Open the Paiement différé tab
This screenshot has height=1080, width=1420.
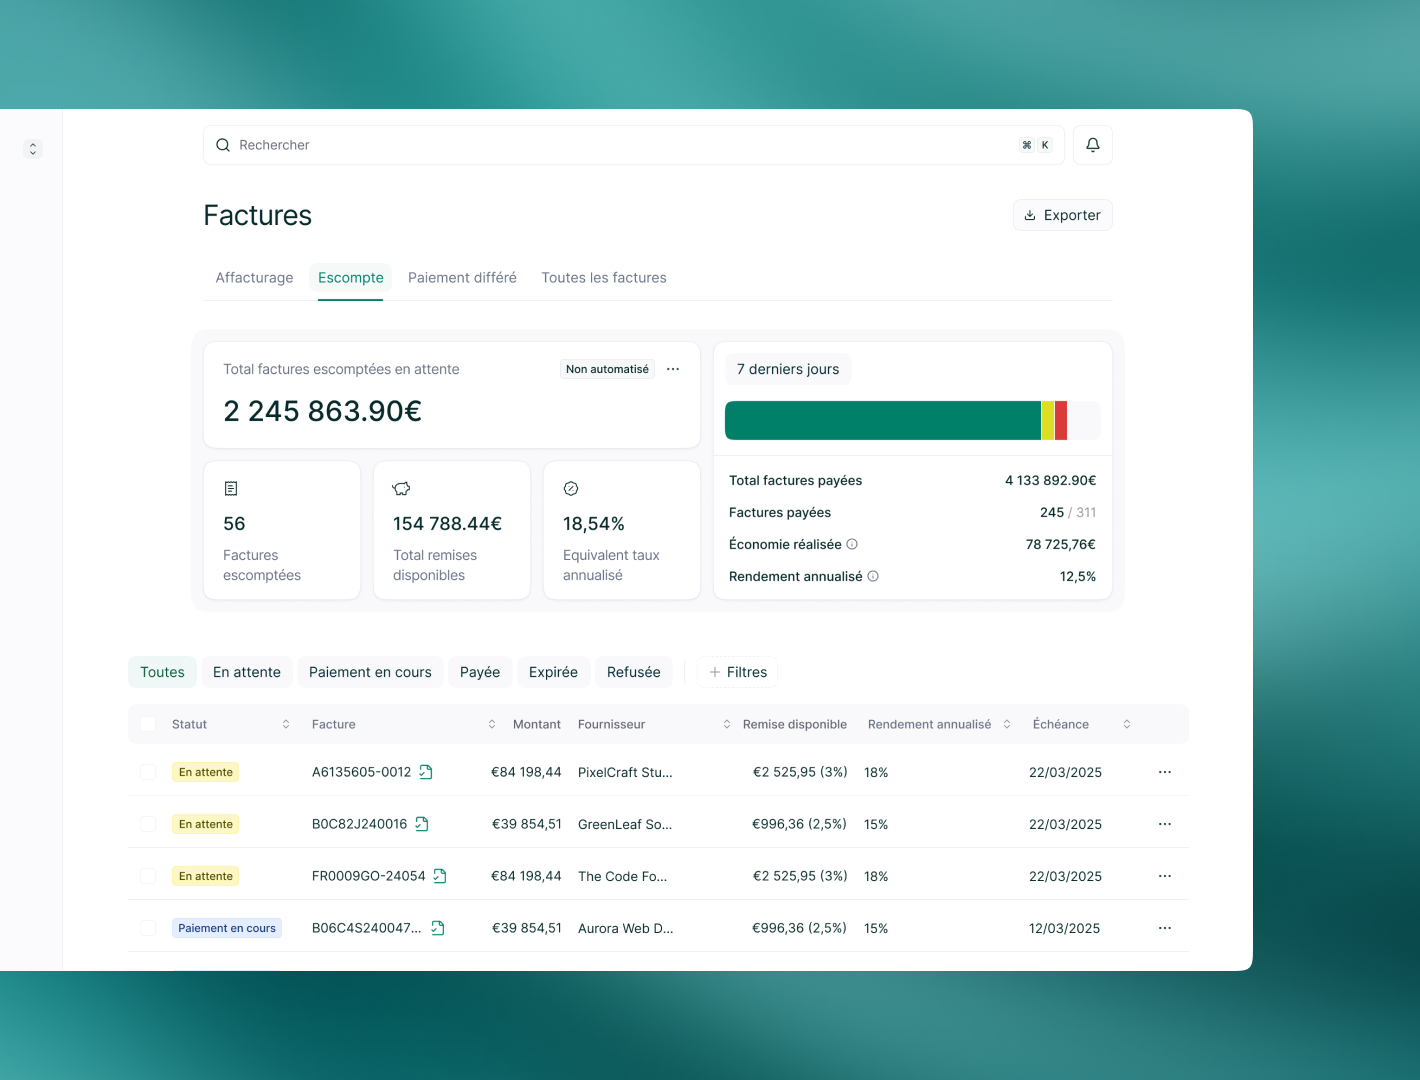pos(462,278)
